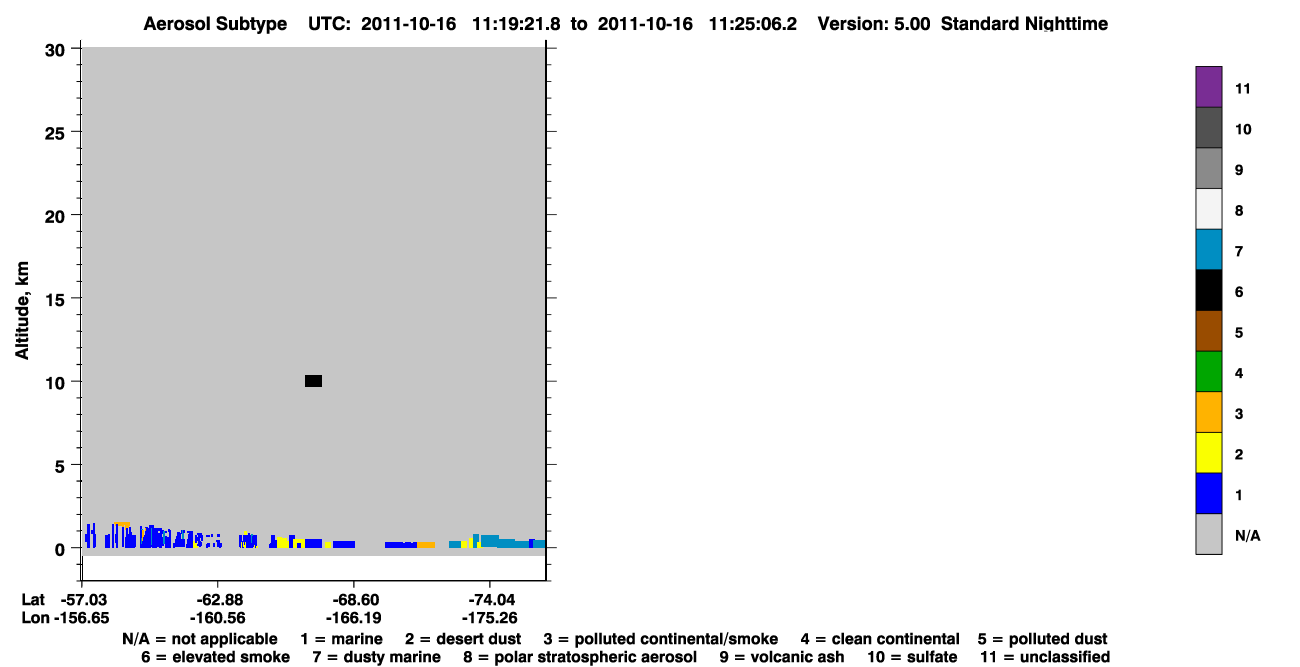Click the '7 = dusty marine' legend text

[x=376, y=657]
